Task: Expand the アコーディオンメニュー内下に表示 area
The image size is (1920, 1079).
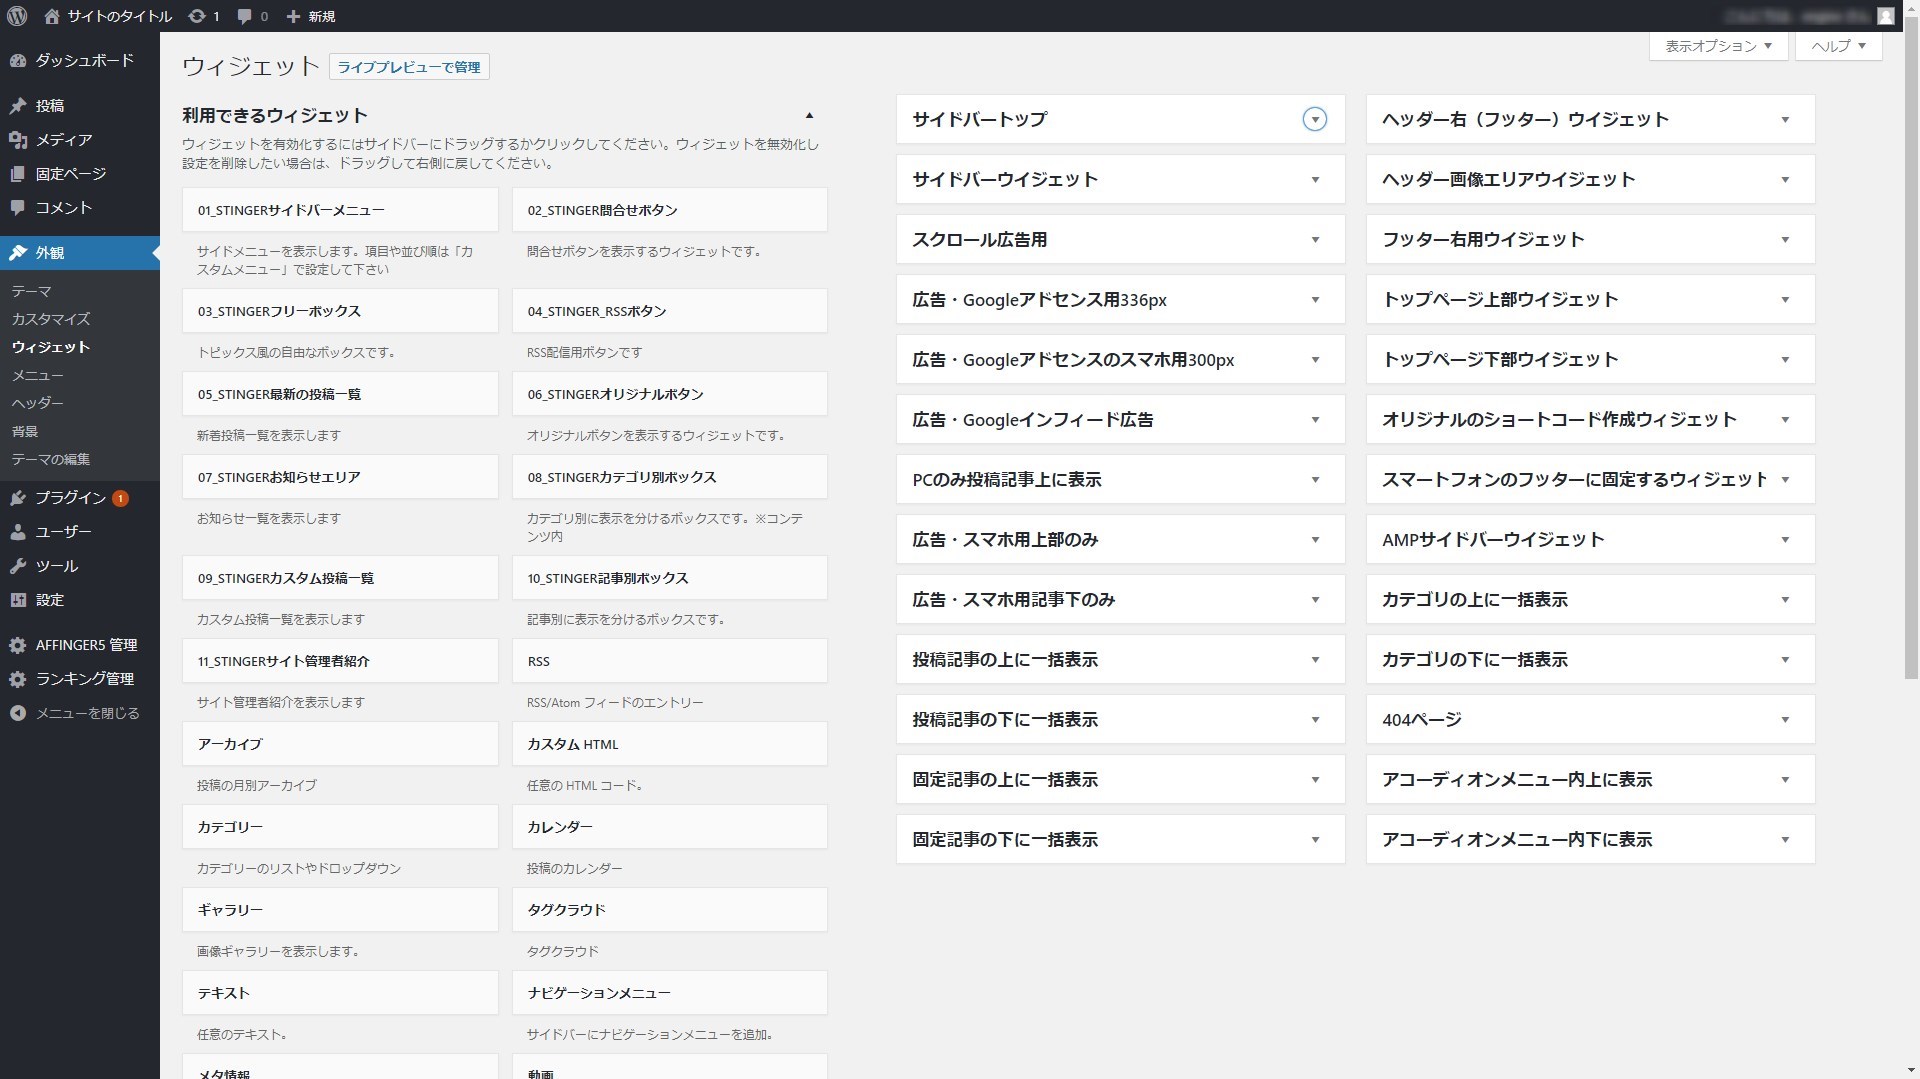Action: [1785, 840]
